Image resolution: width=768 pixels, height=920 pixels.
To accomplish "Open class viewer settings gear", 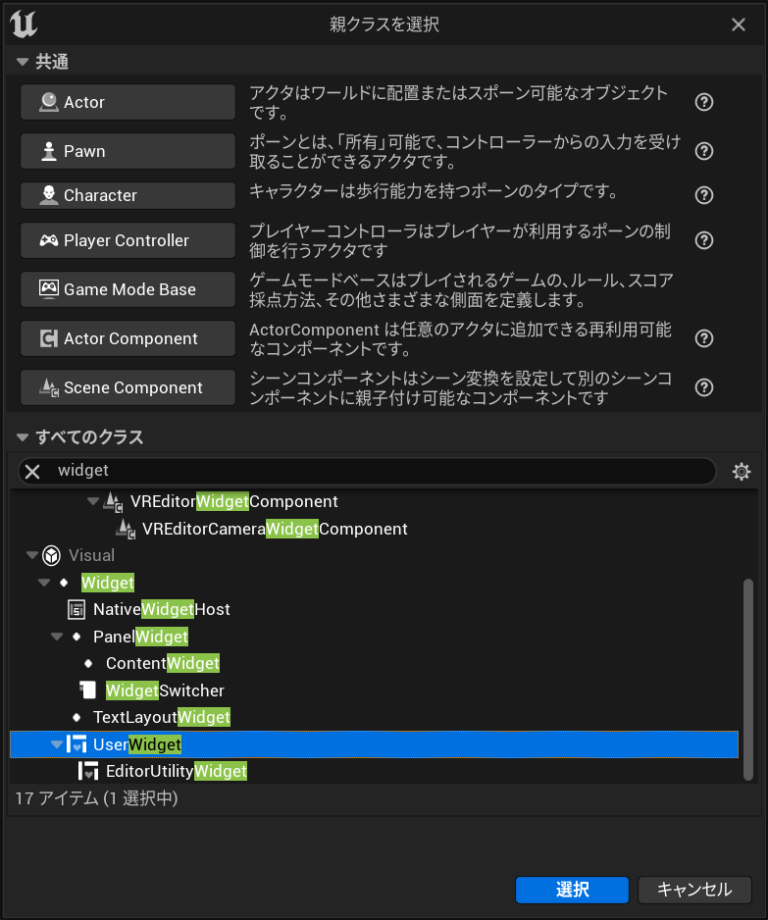I will 742,471.
